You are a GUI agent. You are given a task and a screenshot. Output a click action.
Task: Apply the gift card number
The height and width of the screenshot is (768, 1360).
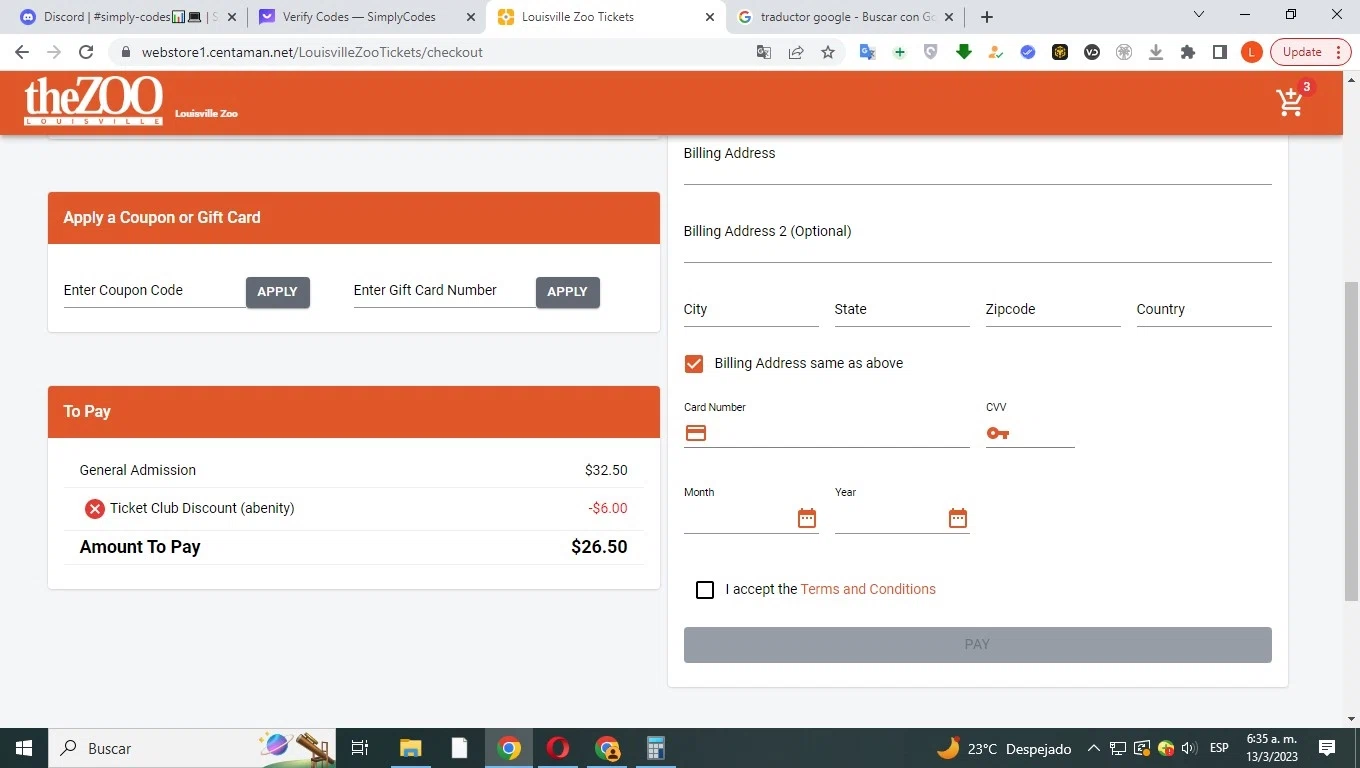(x=568, y=292)
